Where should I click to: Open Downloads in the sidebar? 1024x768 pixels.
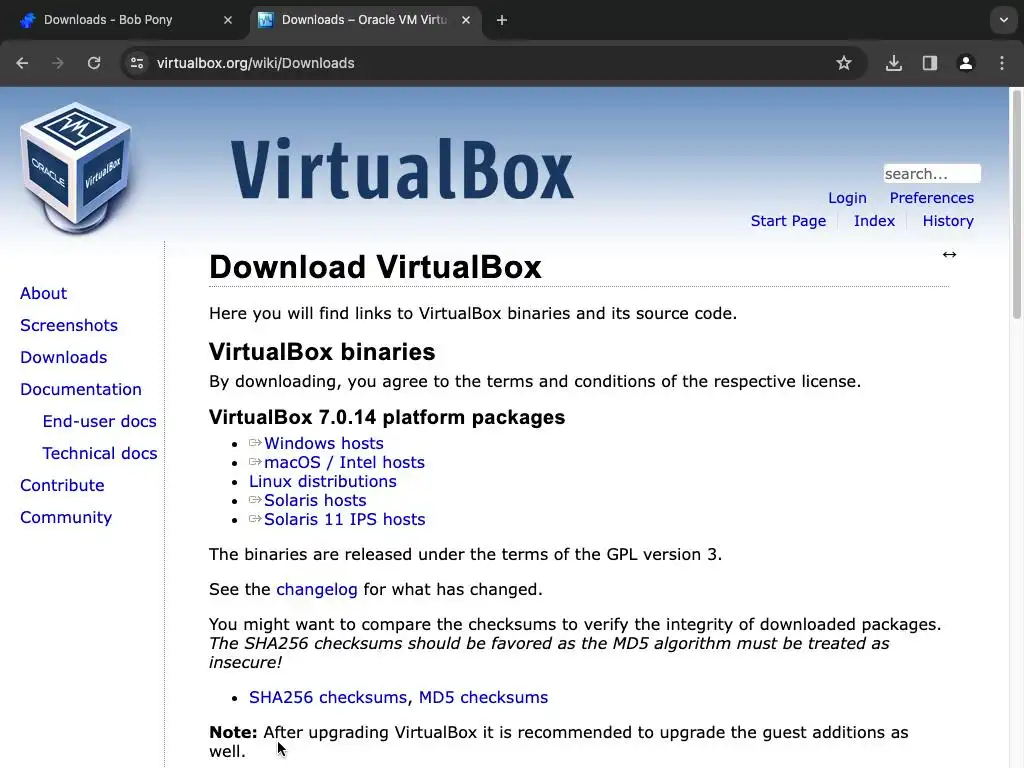(x=63, y=357)
